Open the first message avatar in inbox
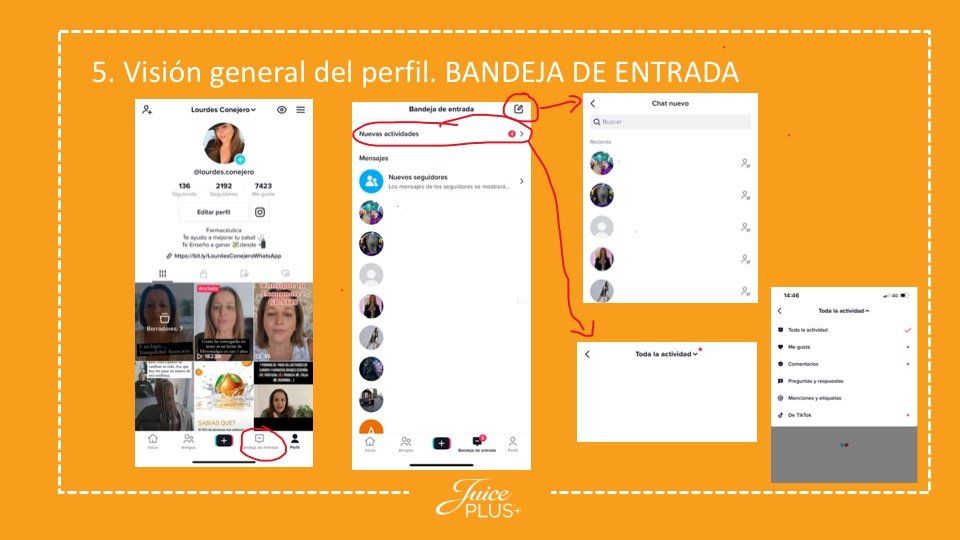This screenshot has height=540, width=960. click(371, 212)
